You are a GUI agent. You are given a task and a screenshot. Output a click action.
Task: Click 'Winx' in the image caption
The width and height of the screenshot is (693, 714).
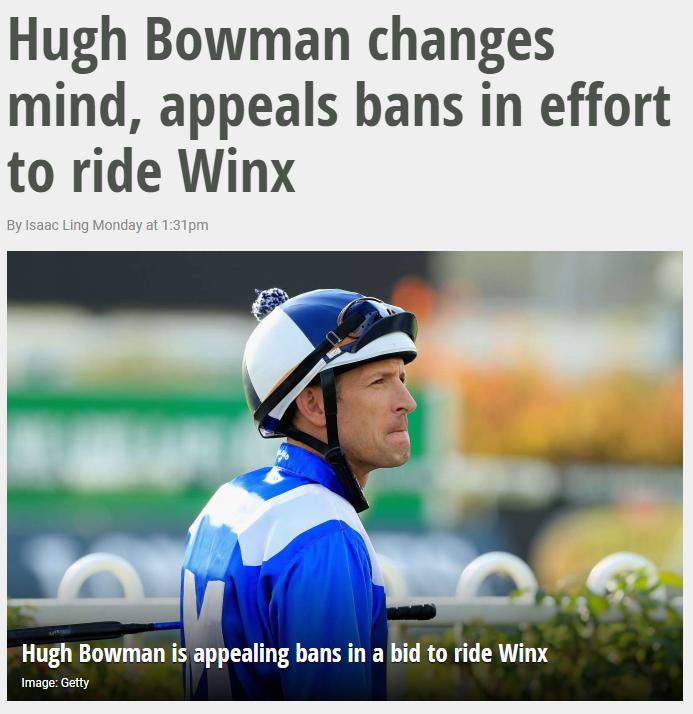point(524,653)
